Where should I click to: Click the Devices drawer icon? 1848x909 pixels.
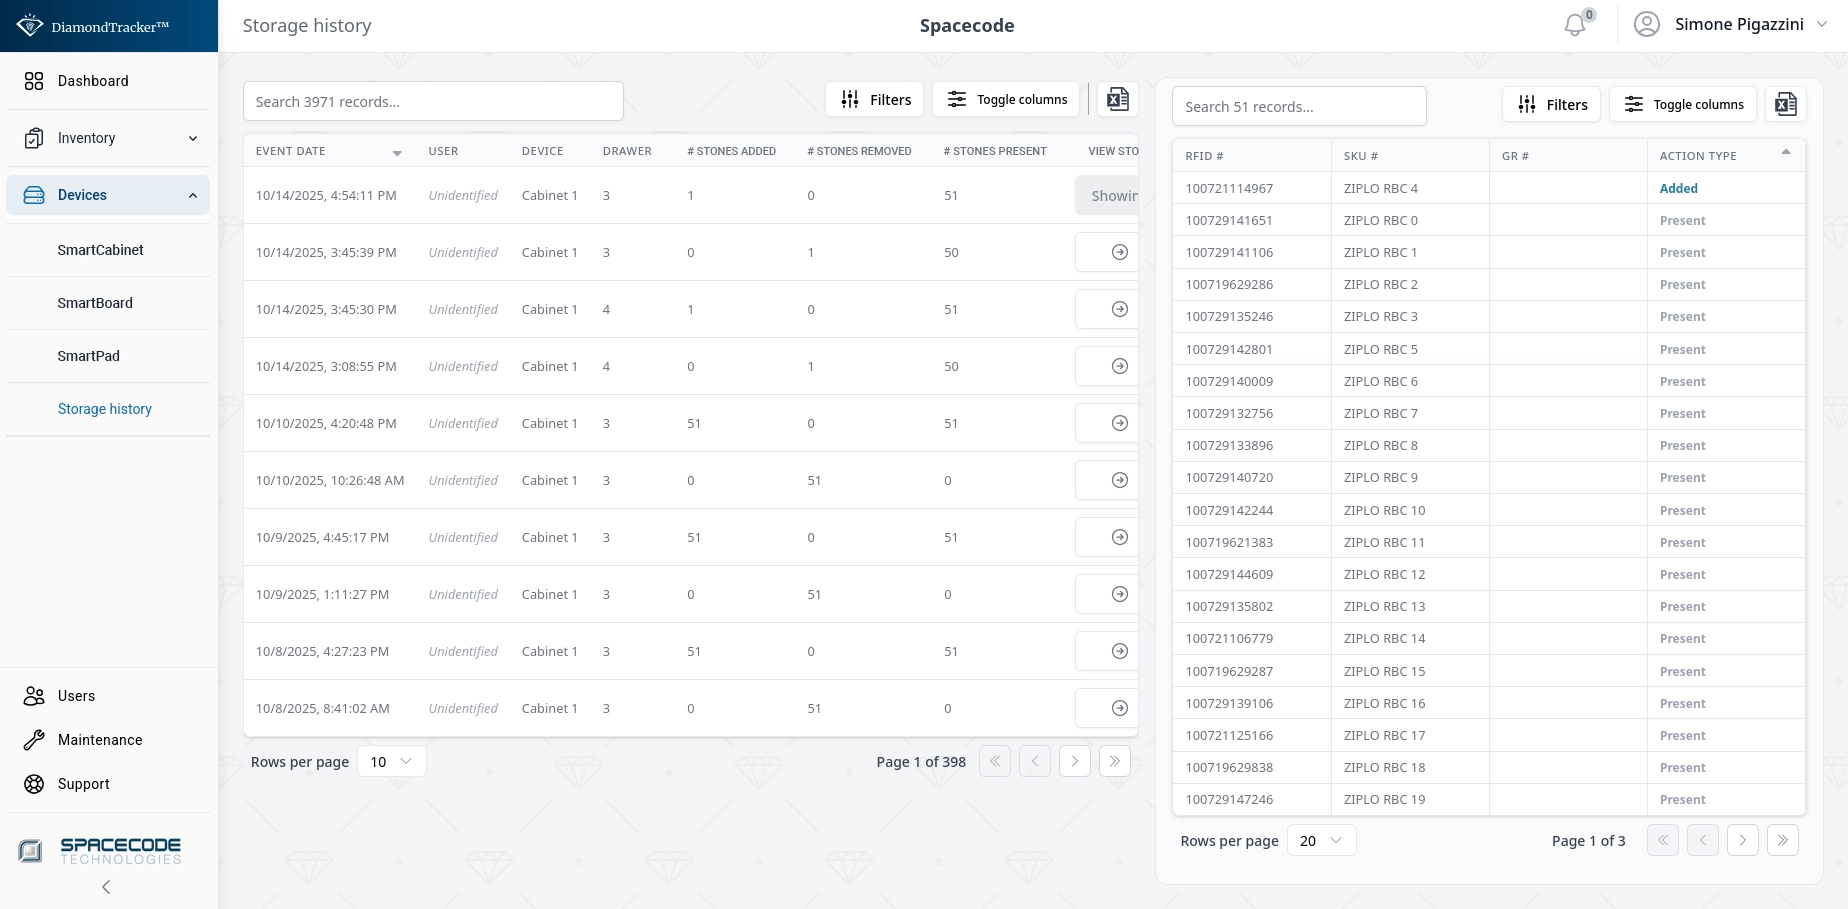coord(33,195)
